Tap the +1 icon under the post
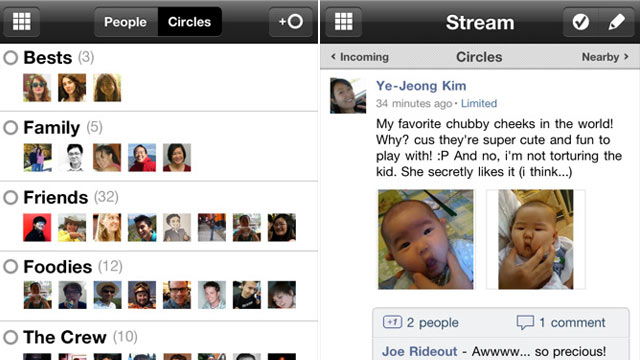The width and height of the screenshot is (640, 360). pos(392,322)
